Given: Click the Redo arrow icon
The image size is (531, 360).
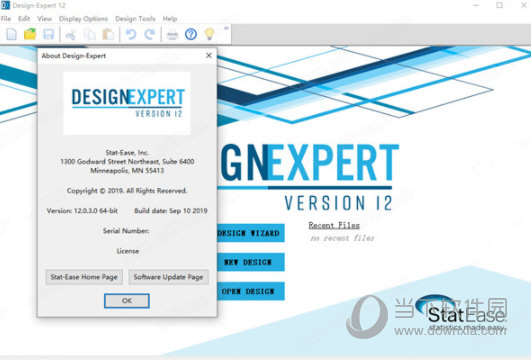Looking at the screenshot, I should [x=149, y=35].
